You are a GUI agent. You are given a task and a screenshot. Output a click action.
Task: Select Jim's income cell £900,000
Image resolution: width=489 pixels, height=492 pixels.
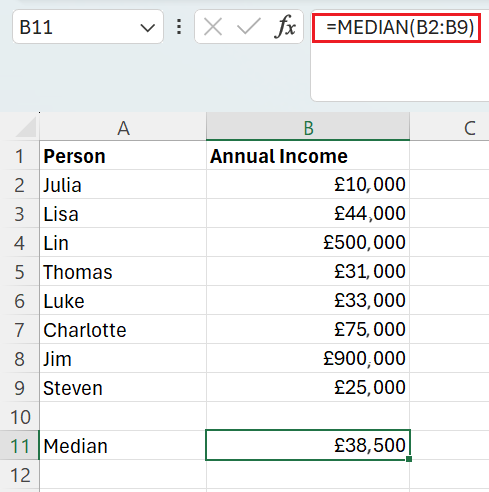coord(308,358)
